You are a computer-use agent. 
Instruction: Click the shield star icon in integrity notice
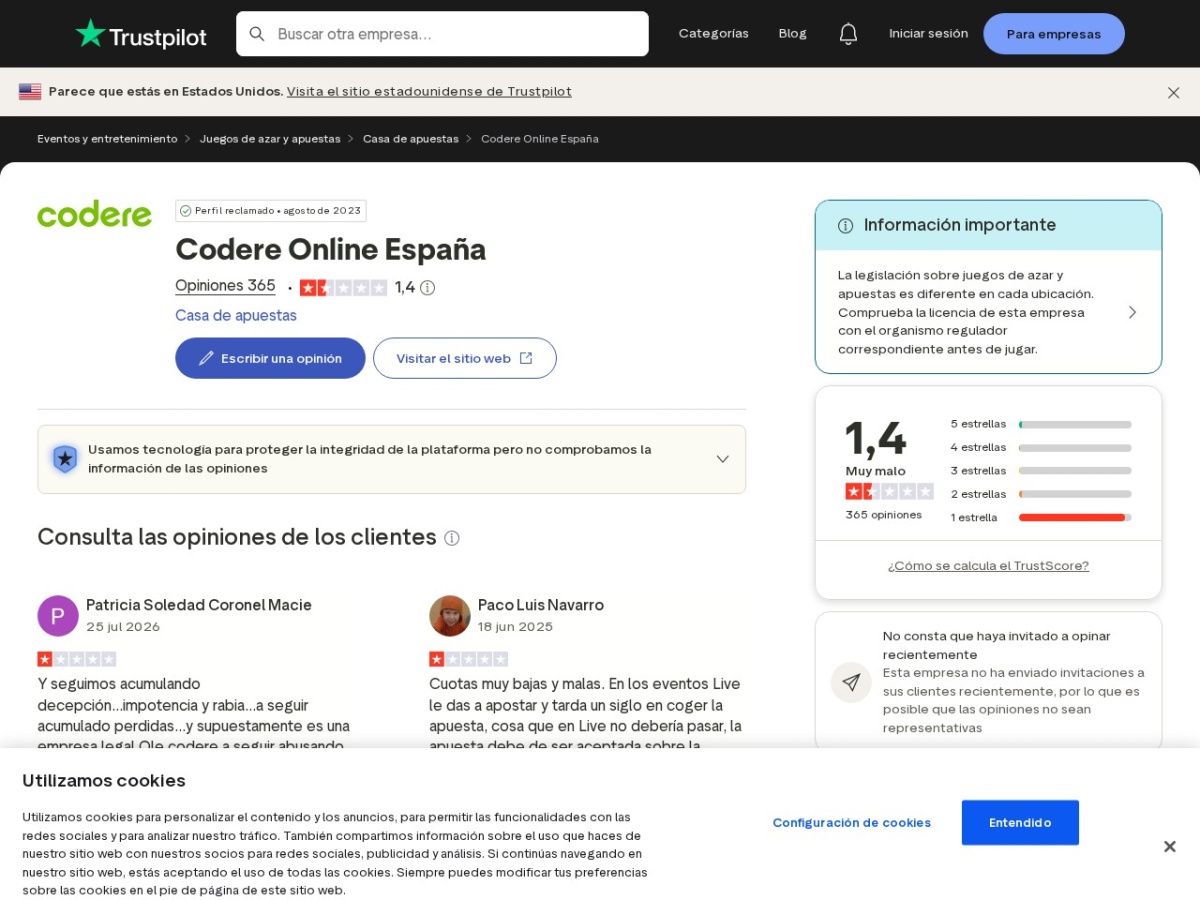point(65,459)
